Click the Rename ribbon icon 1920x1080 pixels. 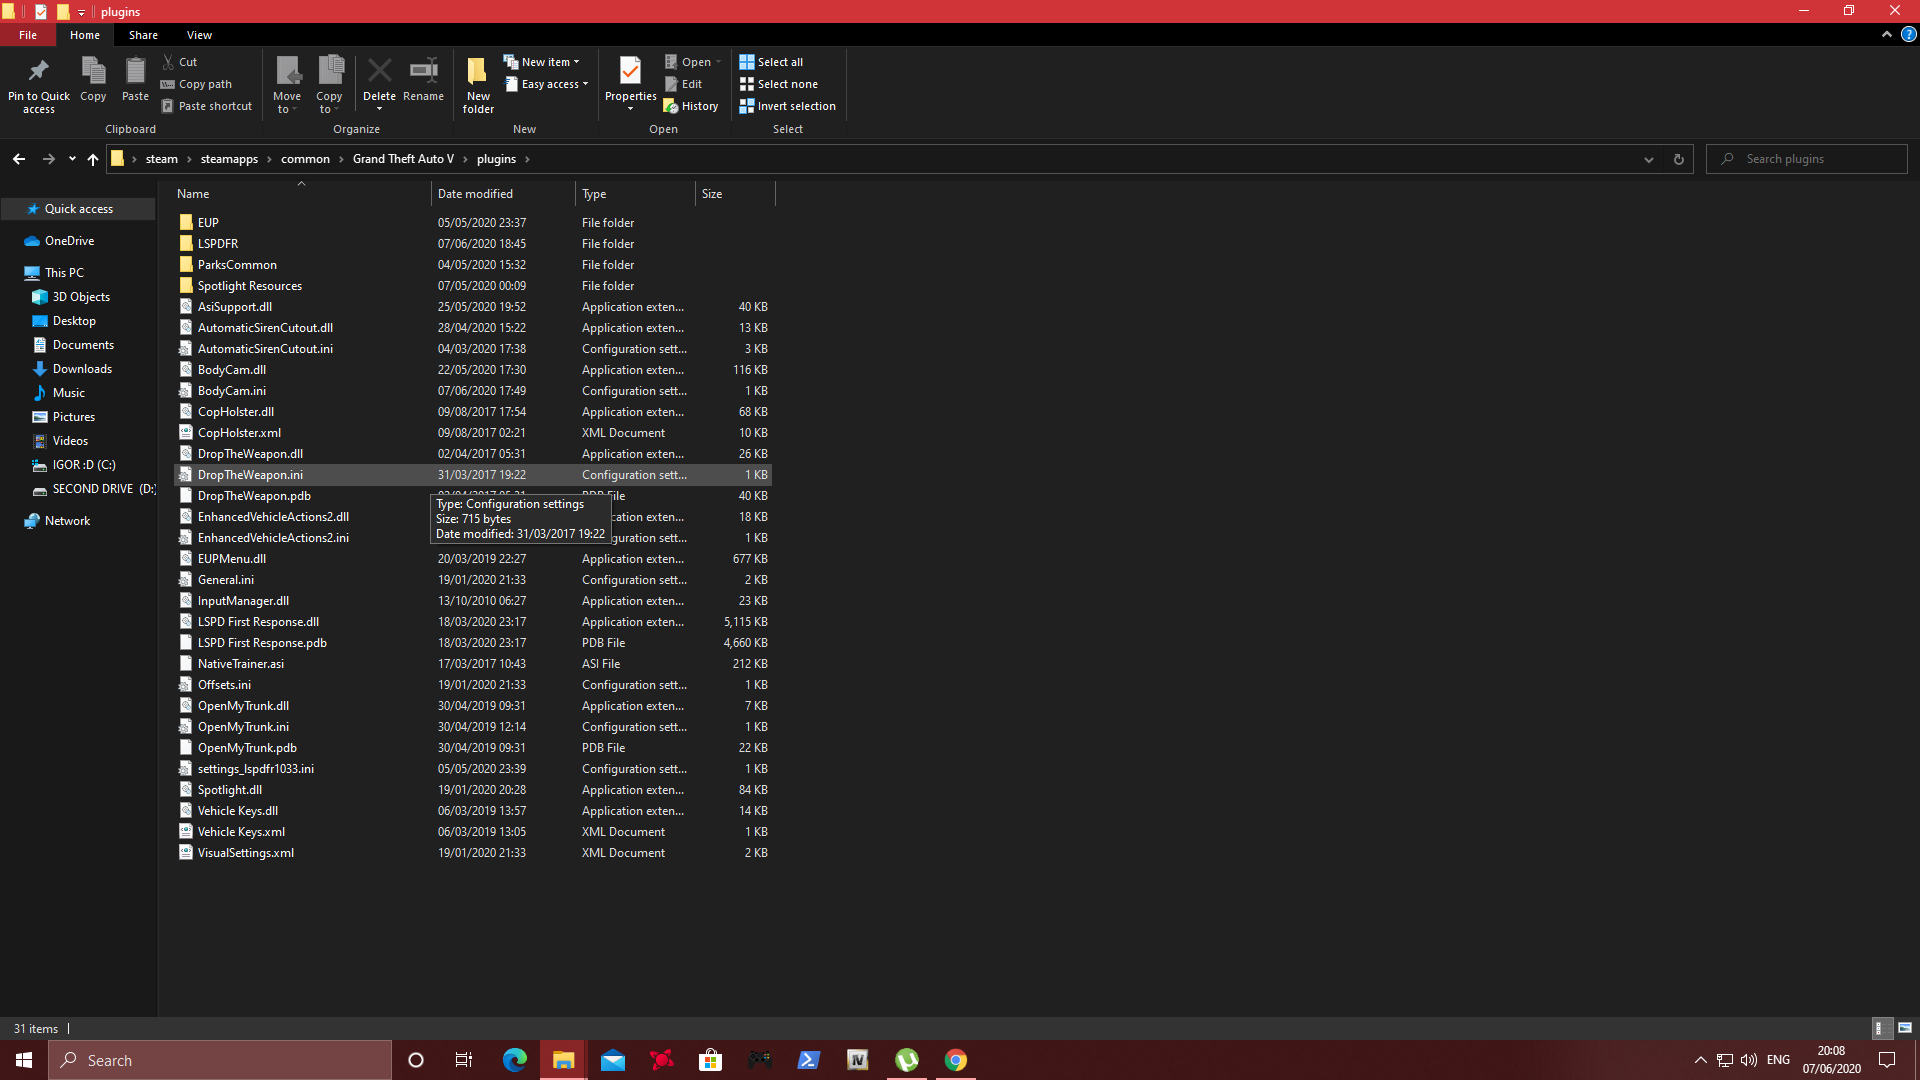click(x=423, y=72)
